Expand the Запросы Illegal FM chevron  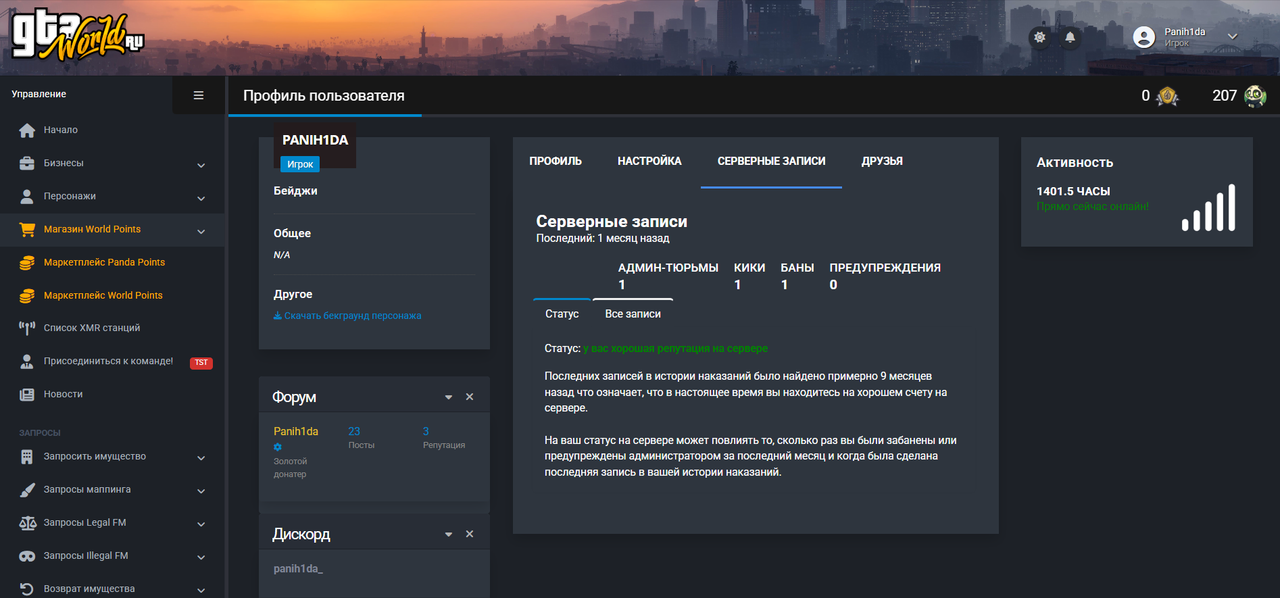pos(201,558)
